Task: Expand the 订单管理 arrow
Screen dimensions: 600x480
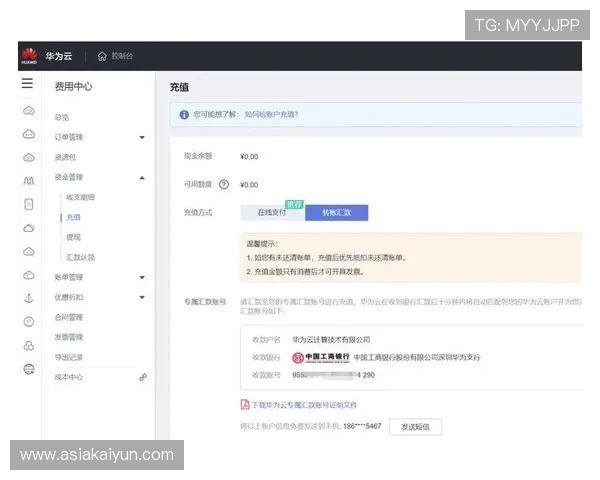Action: click(142, 137)
